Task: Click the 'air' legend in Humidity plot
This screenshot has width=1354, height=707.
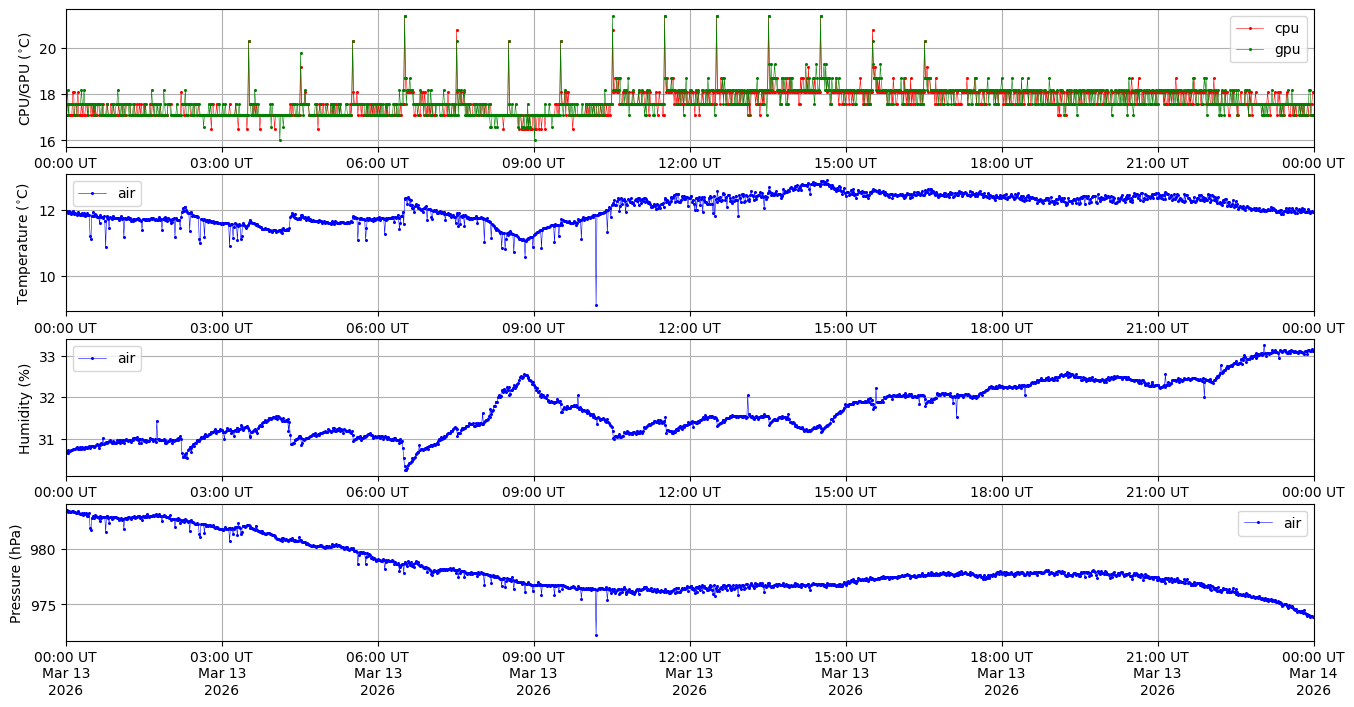Action: click(x=107, y=358)
